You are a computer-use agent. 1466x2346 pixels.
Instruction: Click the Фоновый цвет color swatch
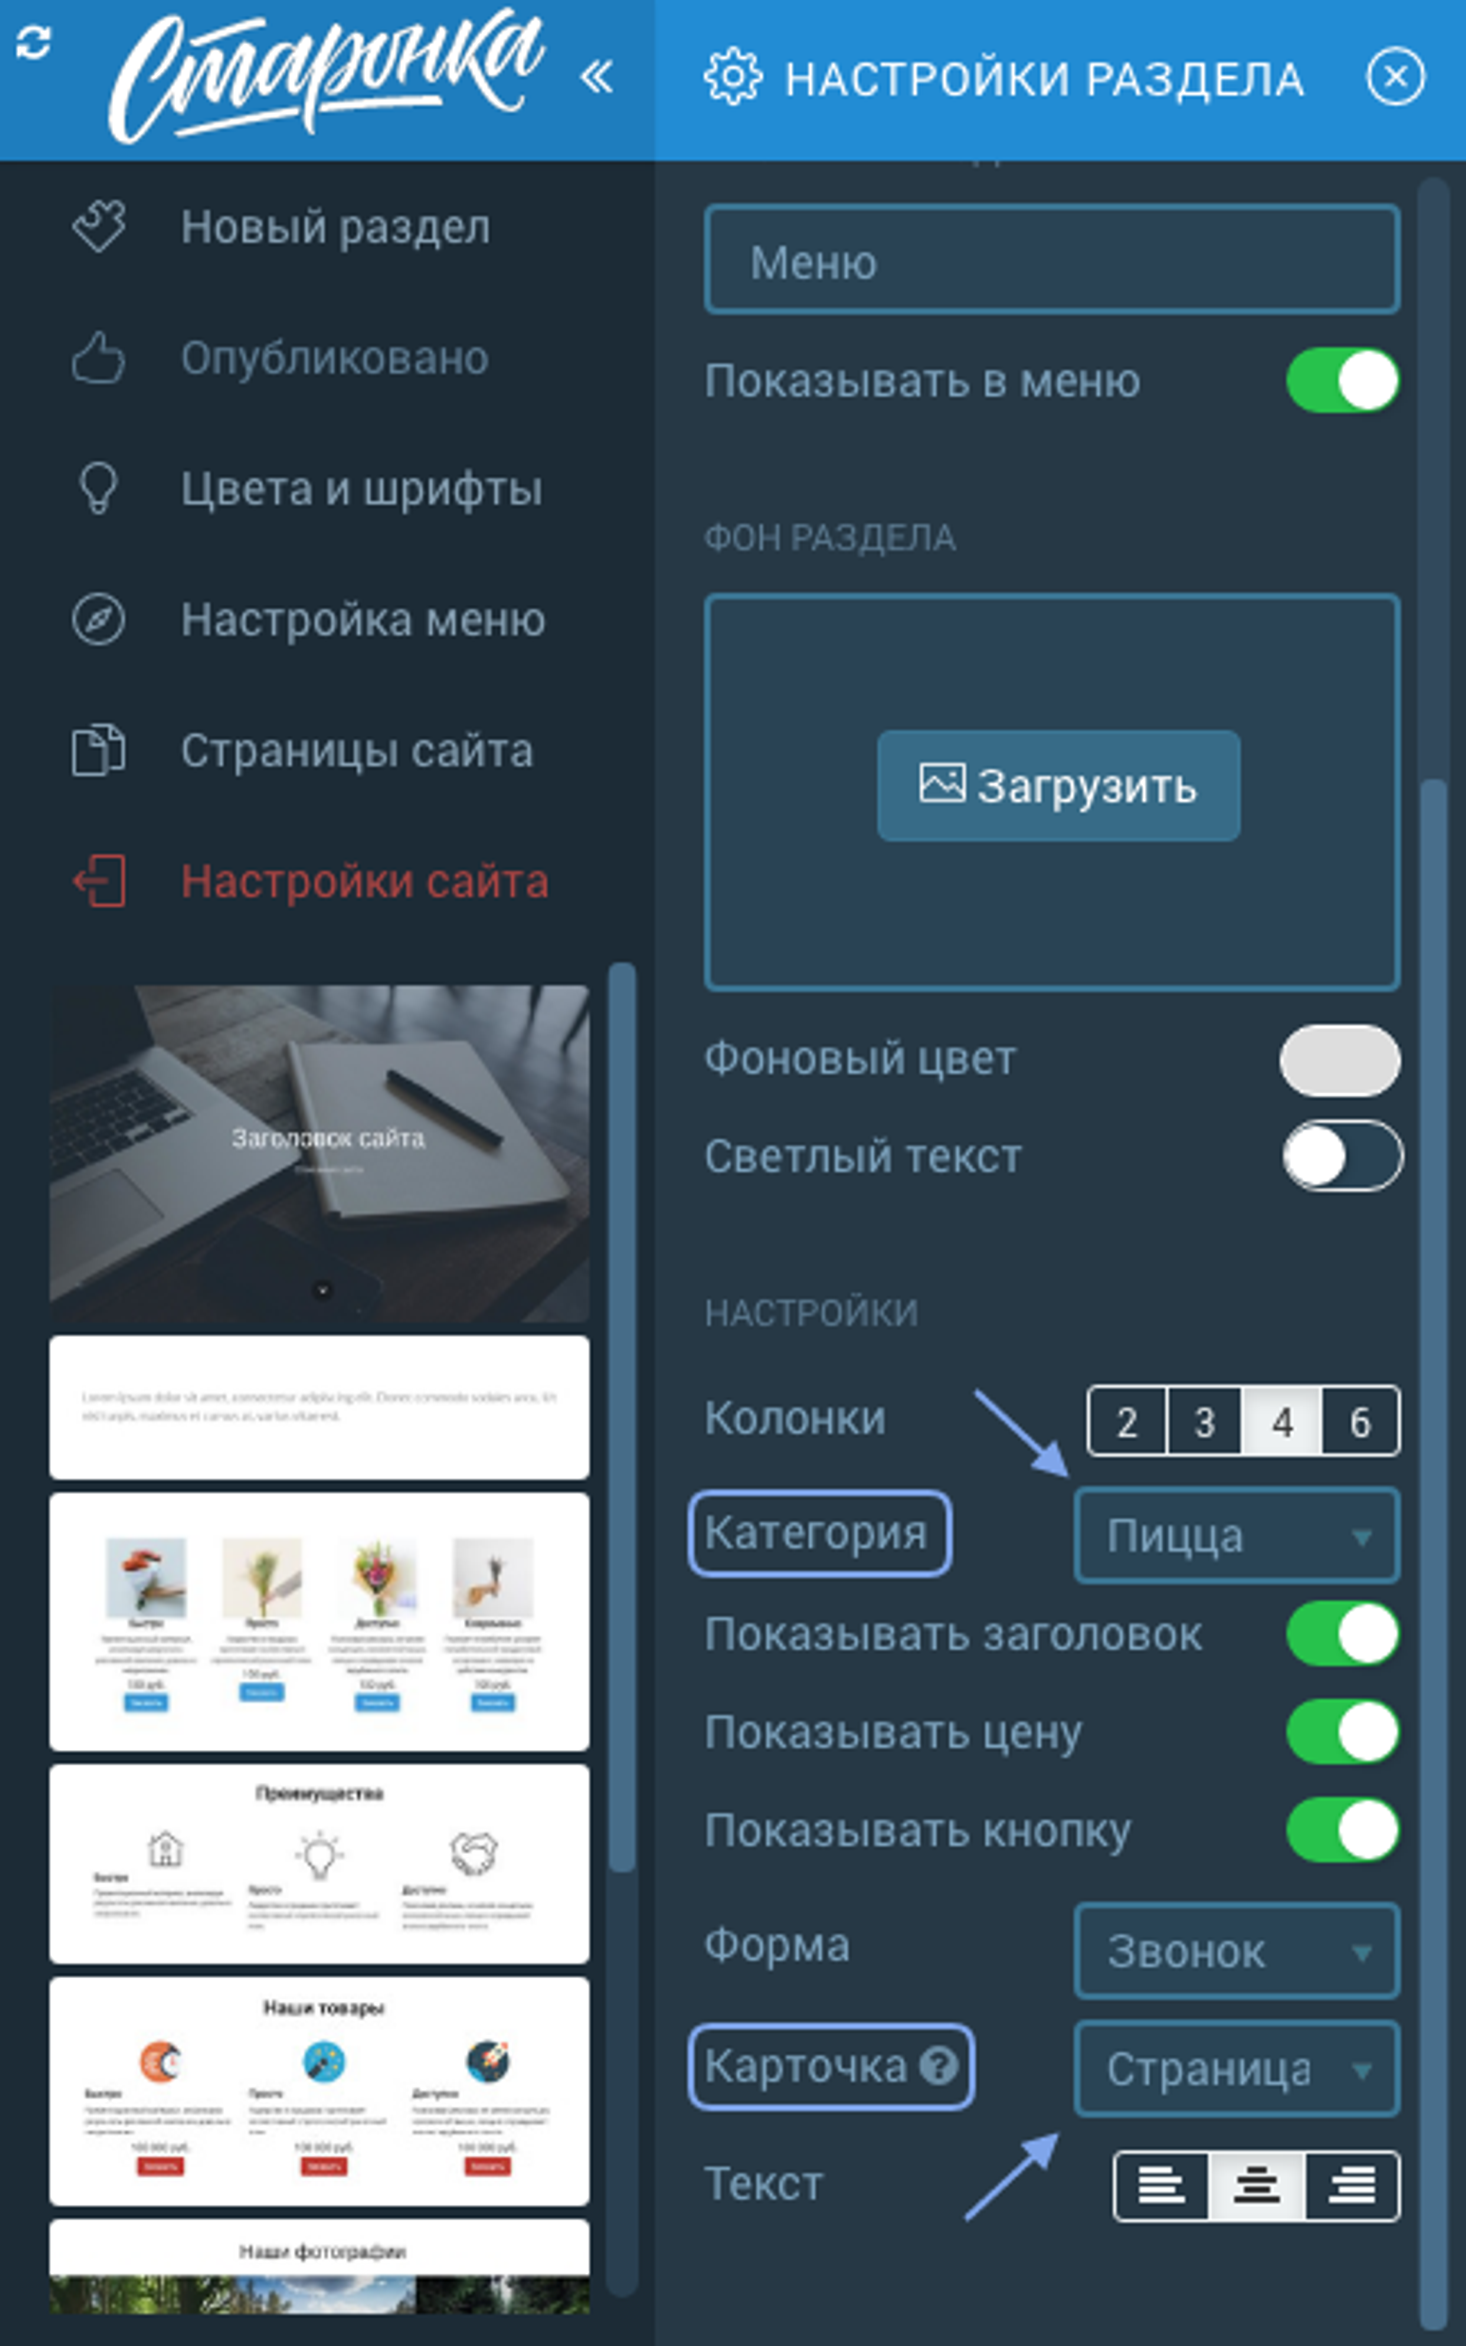[x=1340, y=1059]
